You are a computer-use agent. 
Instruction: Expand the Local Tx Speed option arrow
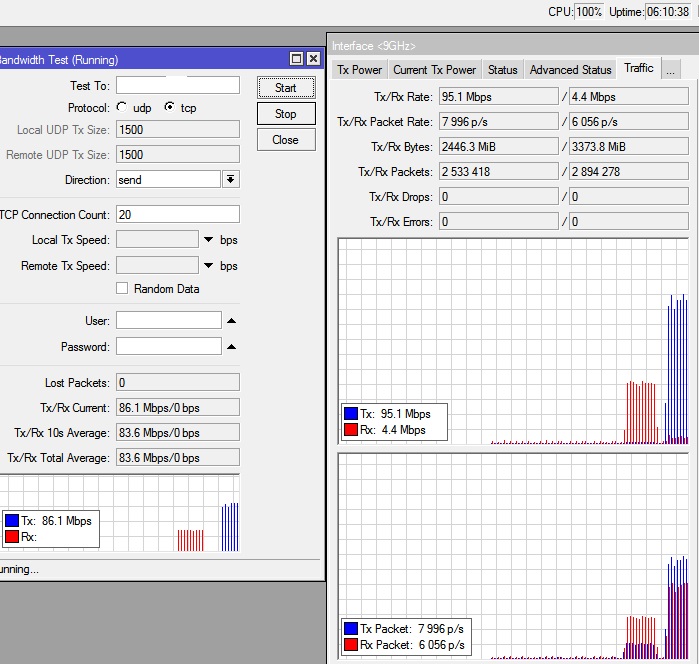[208, 239]
